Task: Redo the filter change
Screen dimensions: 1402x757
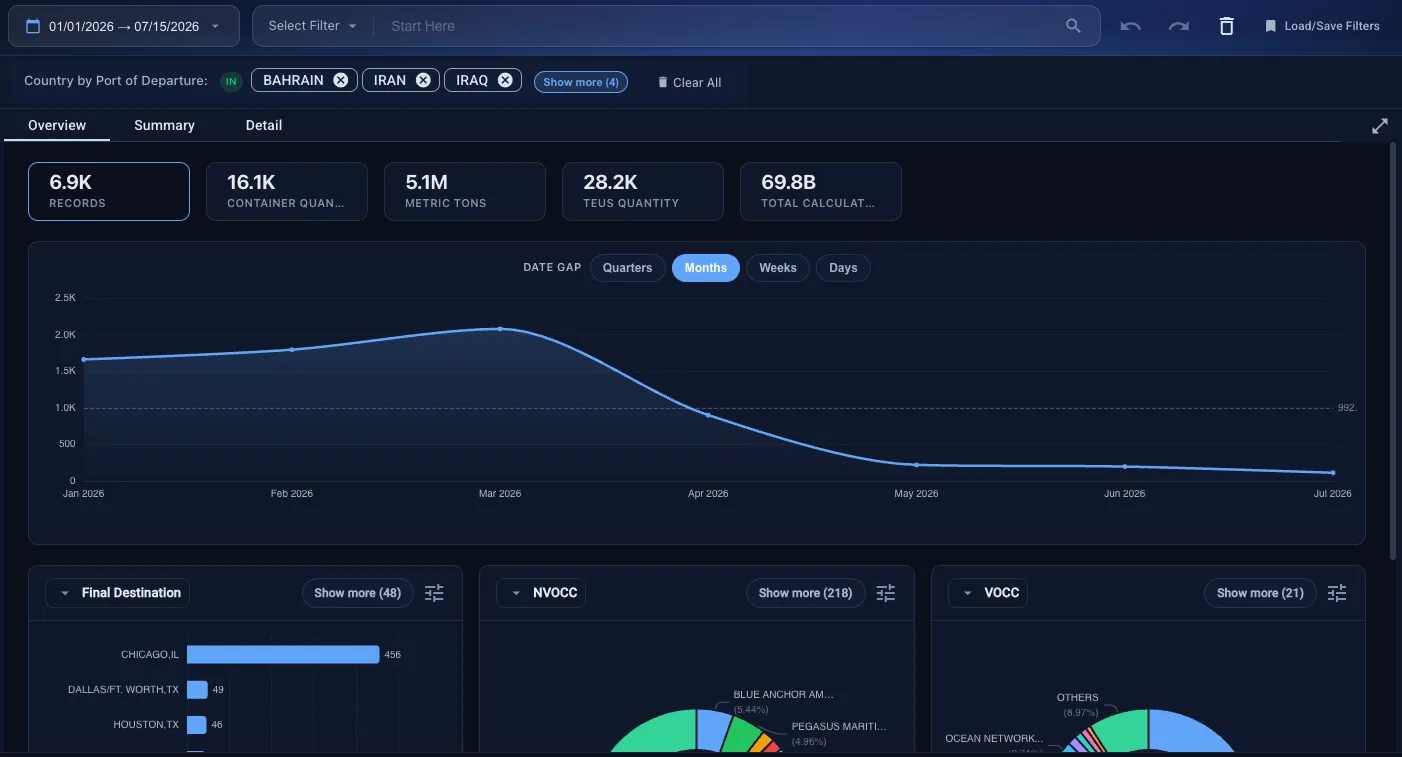Action: coord(1179,26)
